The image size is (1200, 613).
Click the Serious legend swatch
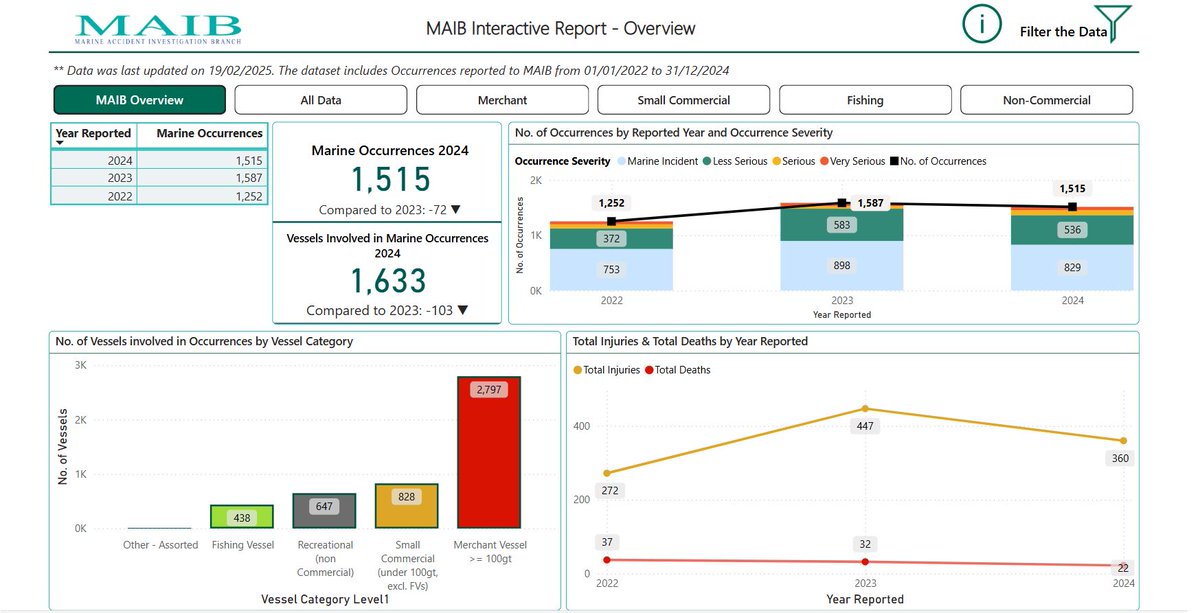(776, 161)
